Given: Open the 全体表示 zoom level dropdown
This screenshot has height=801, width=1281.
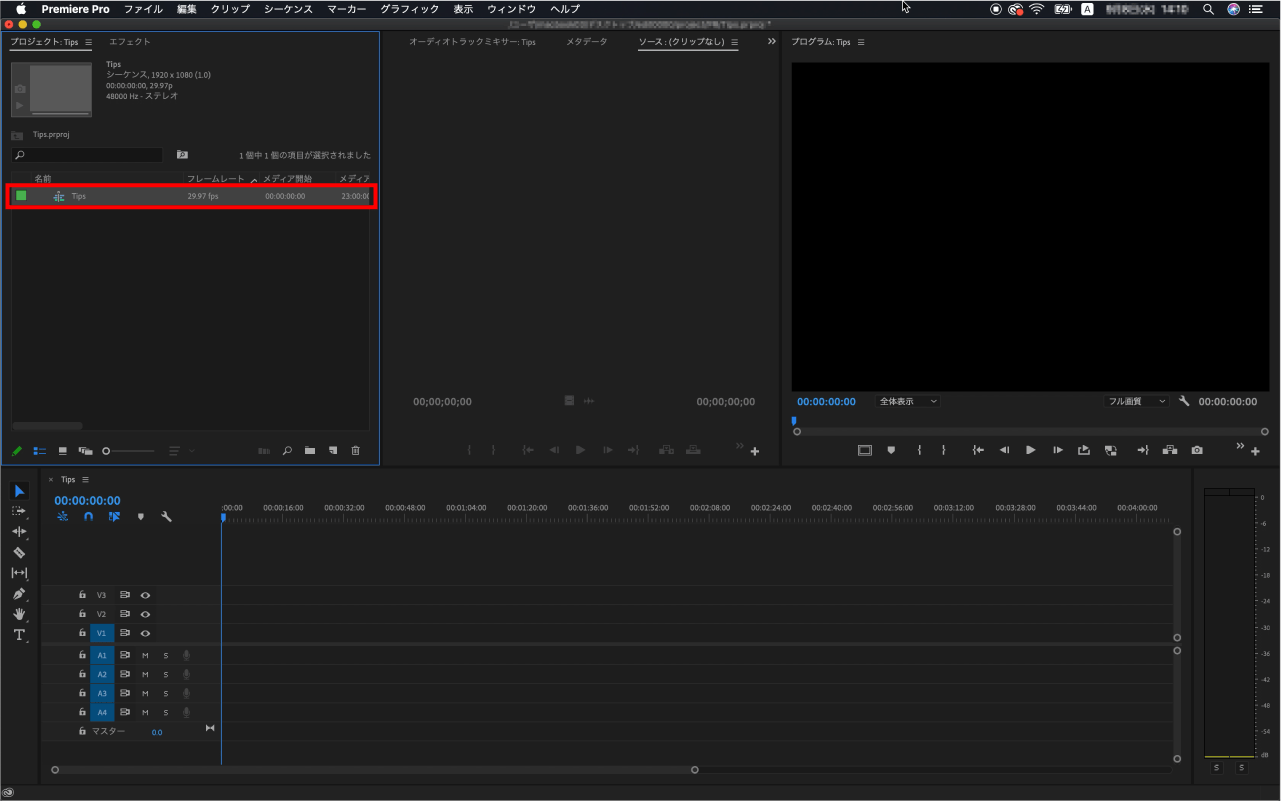Looking at the screenshot, I should (x=908, y=401).
